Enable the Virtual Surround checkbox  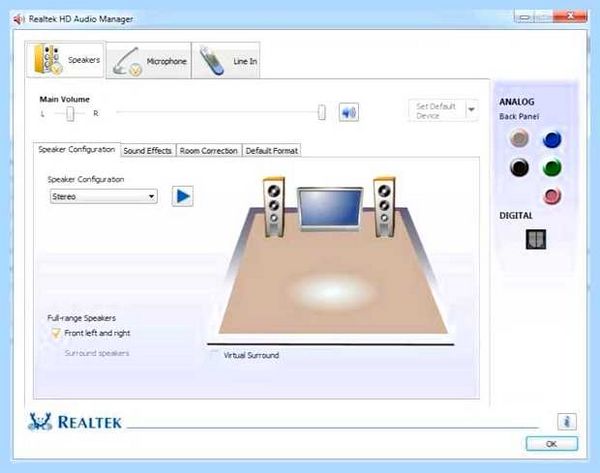coord(214,355)
